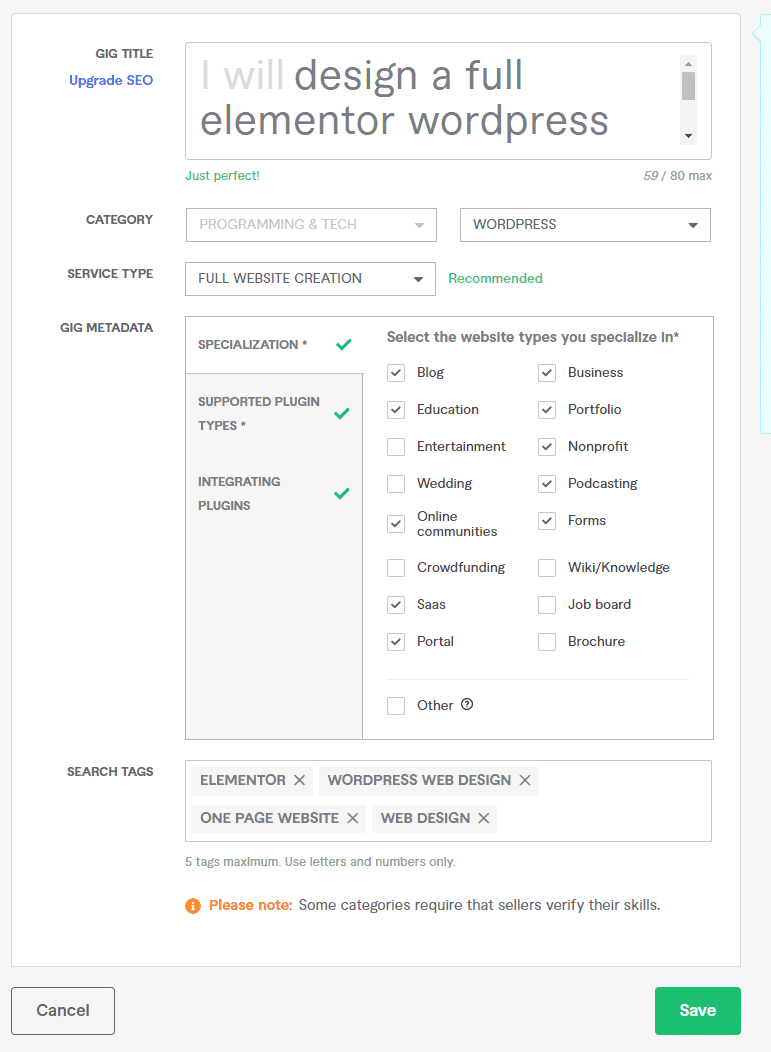Uncheck the Education checkbox
Viewport: 771px width, 1052px height.
tap(396, 410)
